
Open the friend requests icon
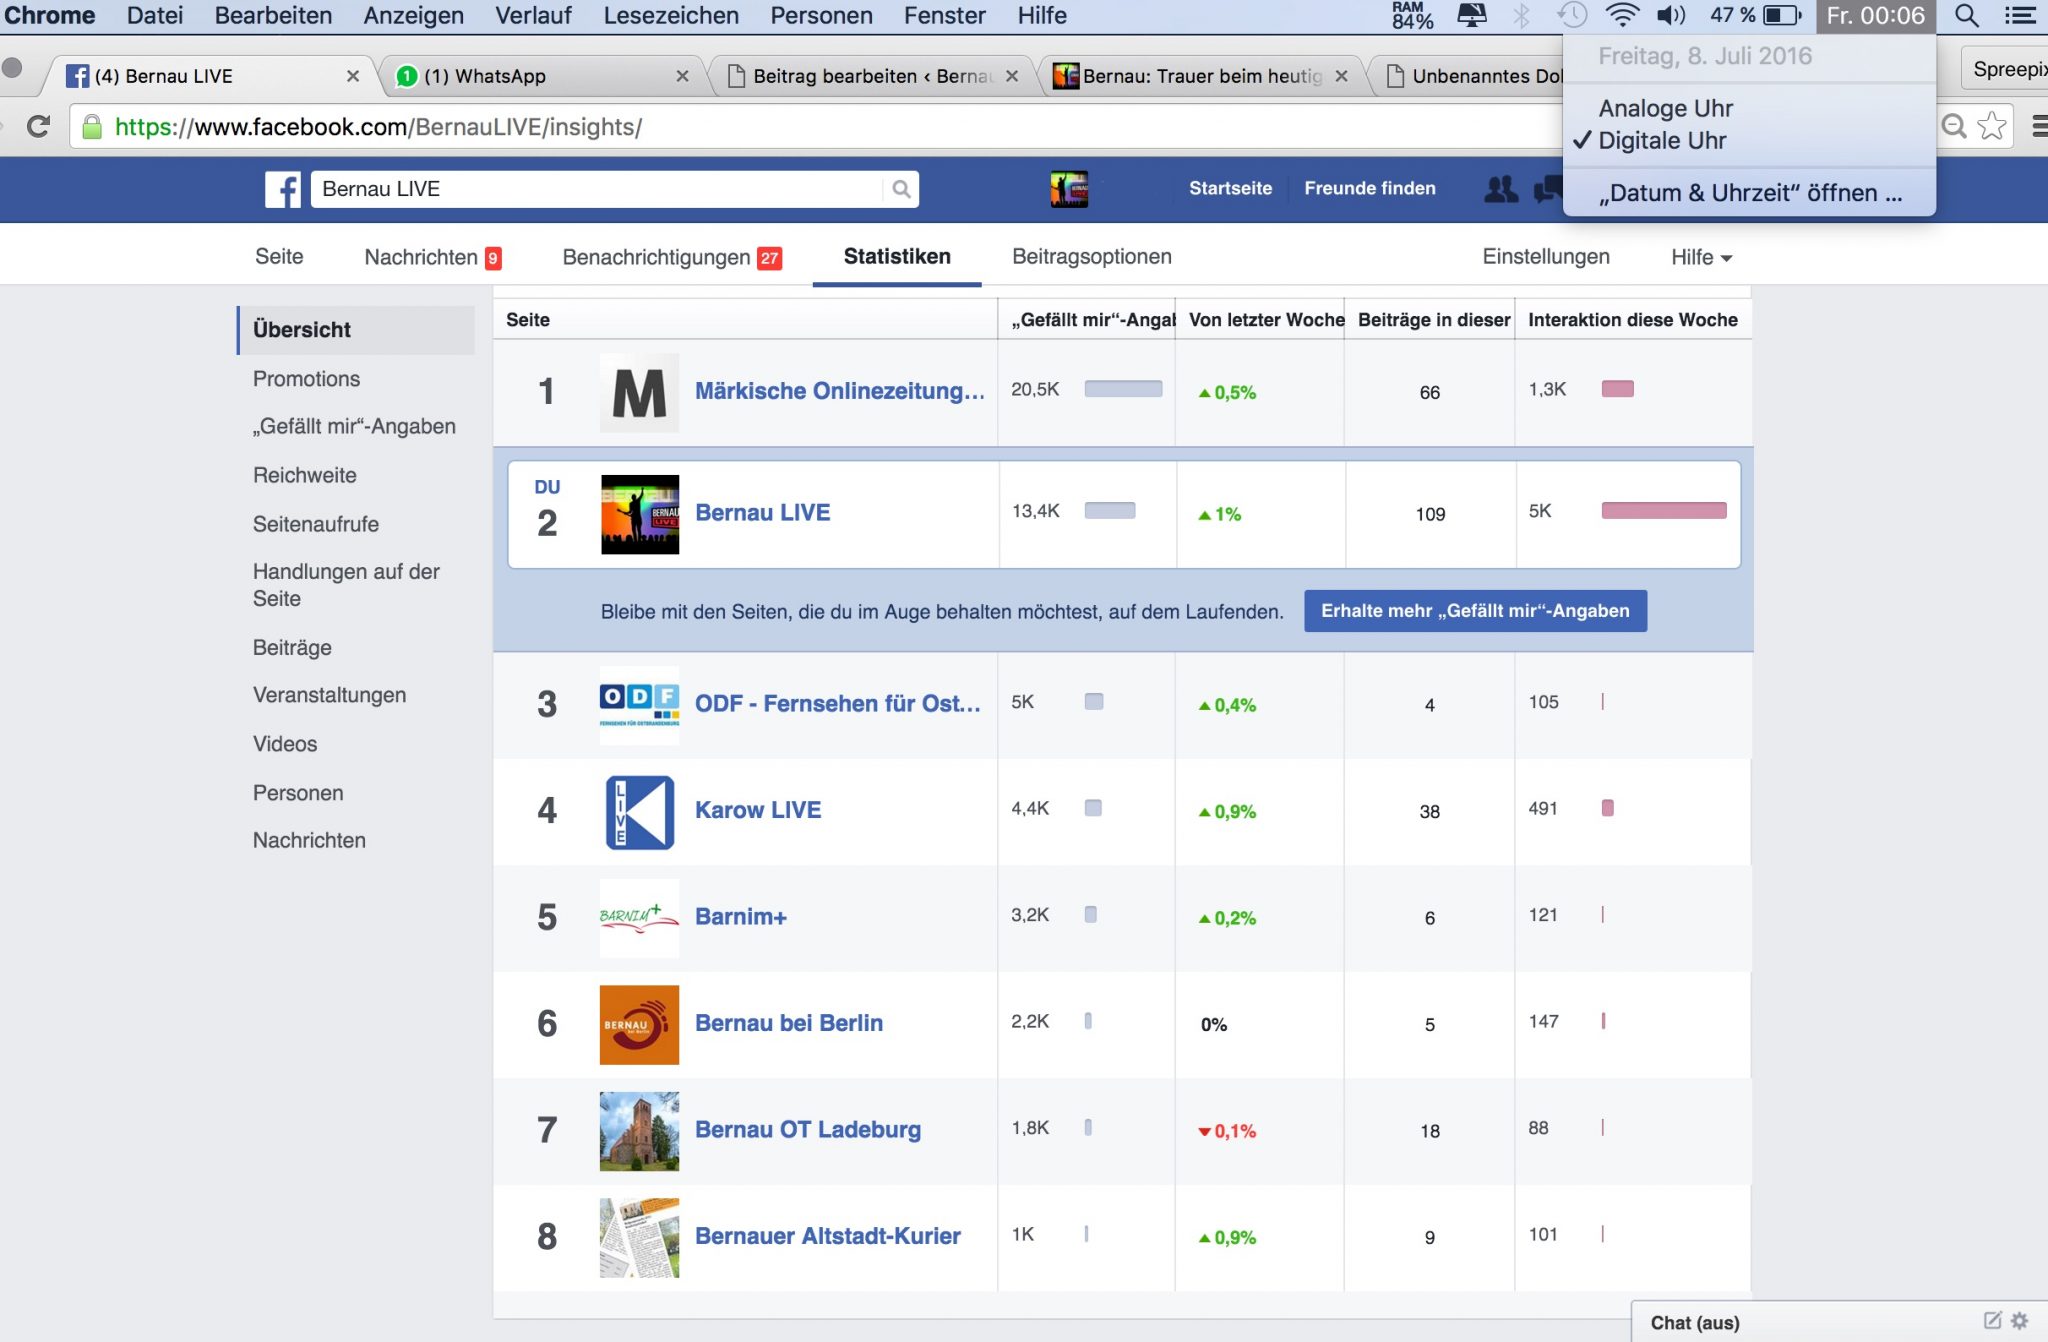(1500, 189)
